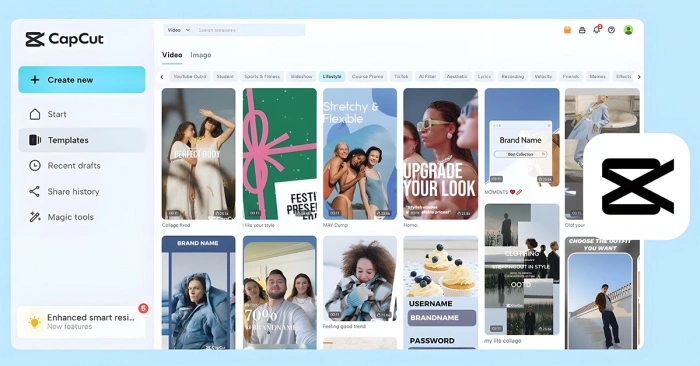Click the Templates sidebar icon
The image size is (700, 366).
click(x=35, y=140)
